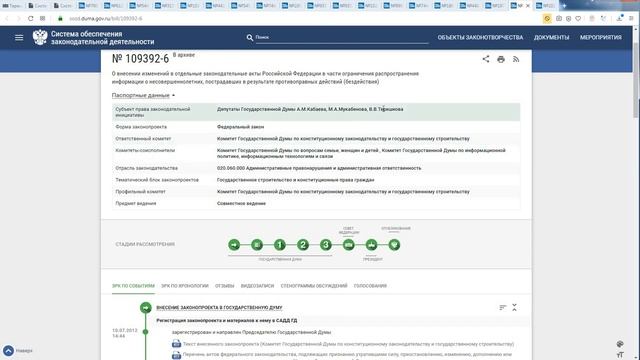Click Регистрация законопроекта и материалов event title

pyautogui.click(x=227, y=320)
